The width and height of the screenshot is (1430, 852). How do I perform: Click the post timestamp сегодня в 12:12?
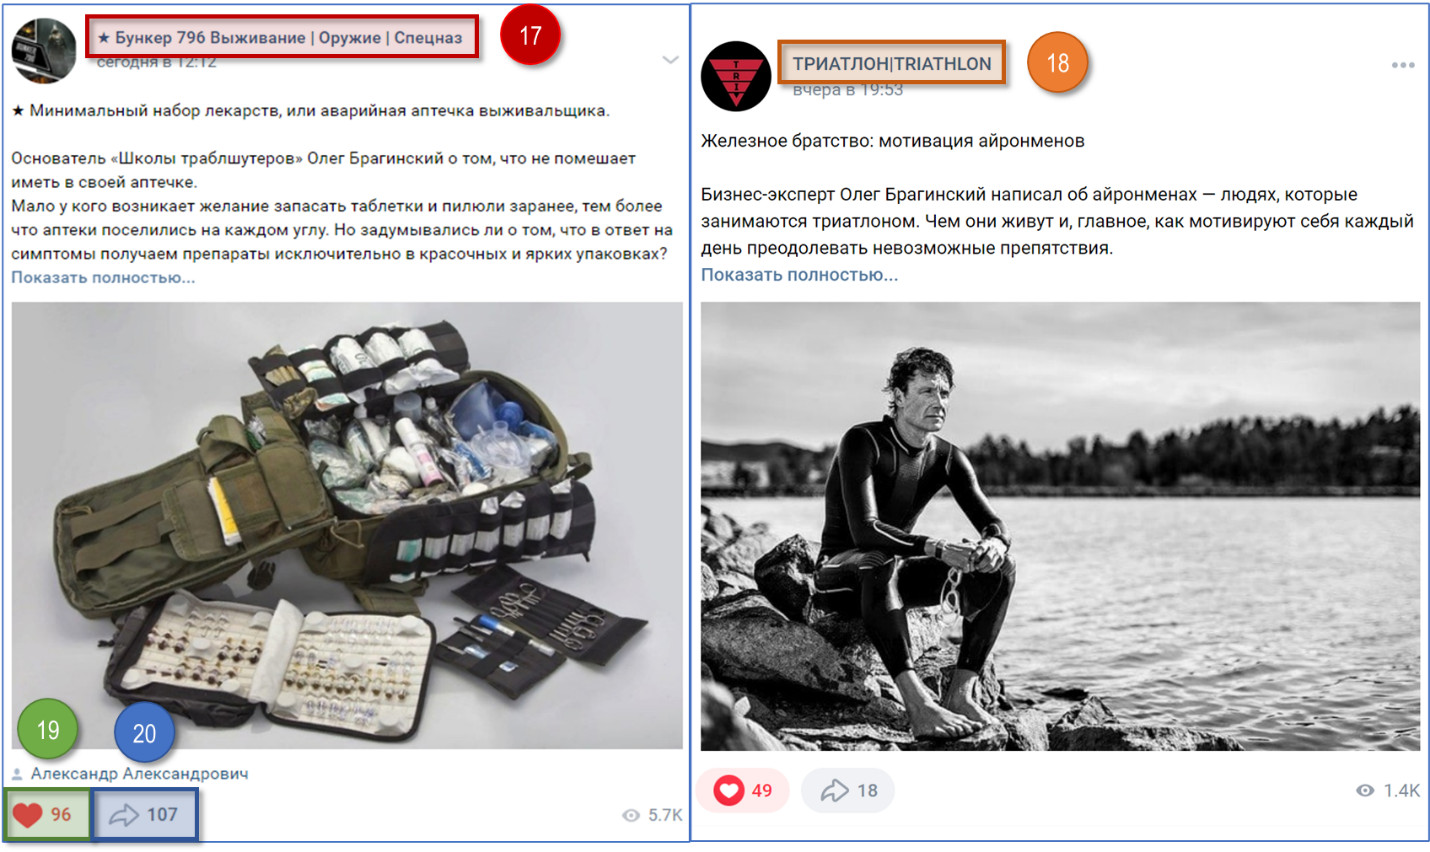pyautogui.click(x=157, y=61)
